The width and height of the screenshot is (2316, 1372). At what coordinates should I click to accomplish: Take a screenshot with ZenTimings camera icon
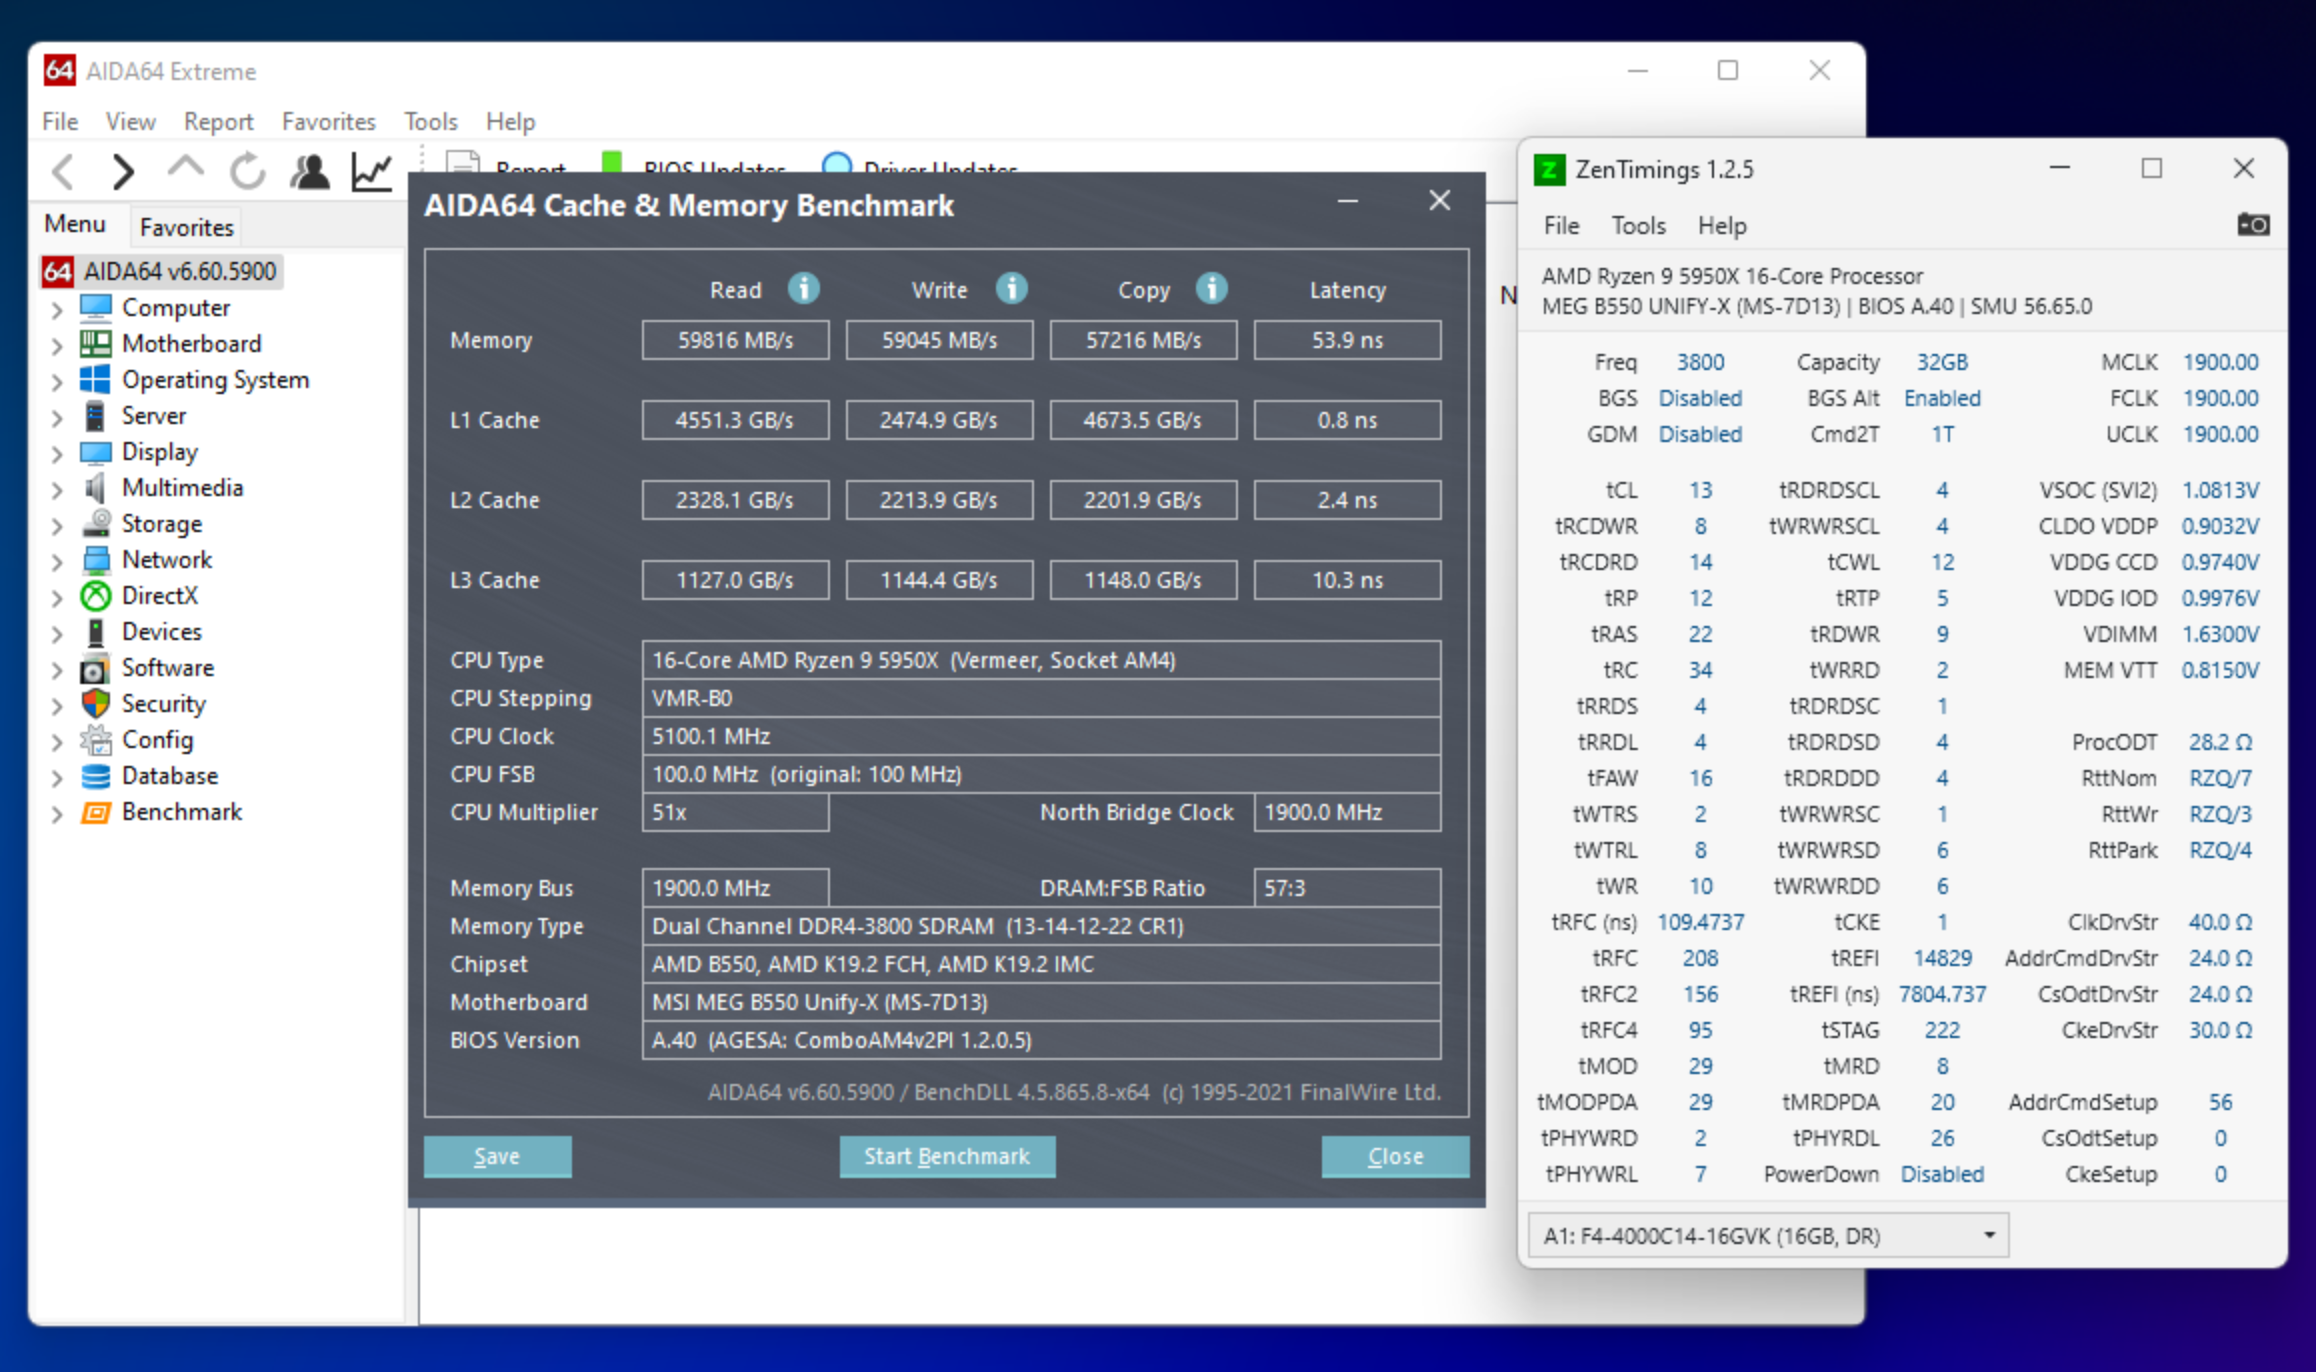2253,225
